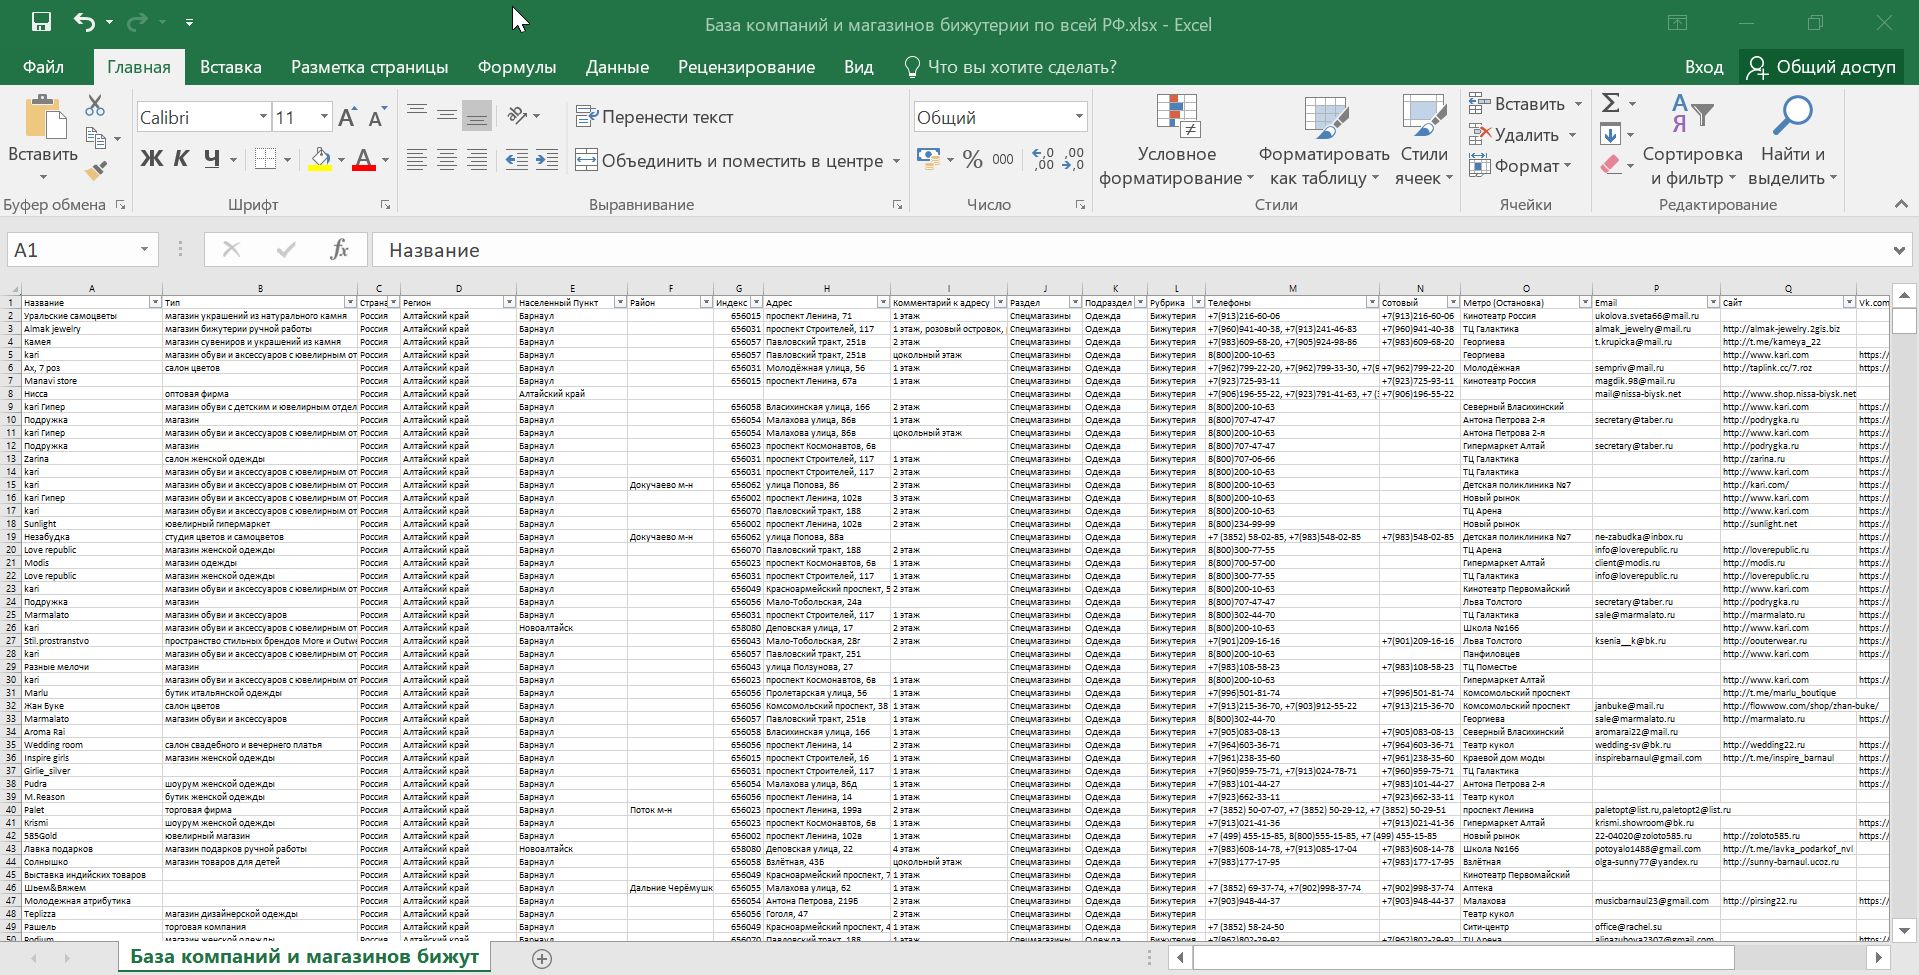Click the Increase Indent icon
1919x975 pixels.
point(547,160)
